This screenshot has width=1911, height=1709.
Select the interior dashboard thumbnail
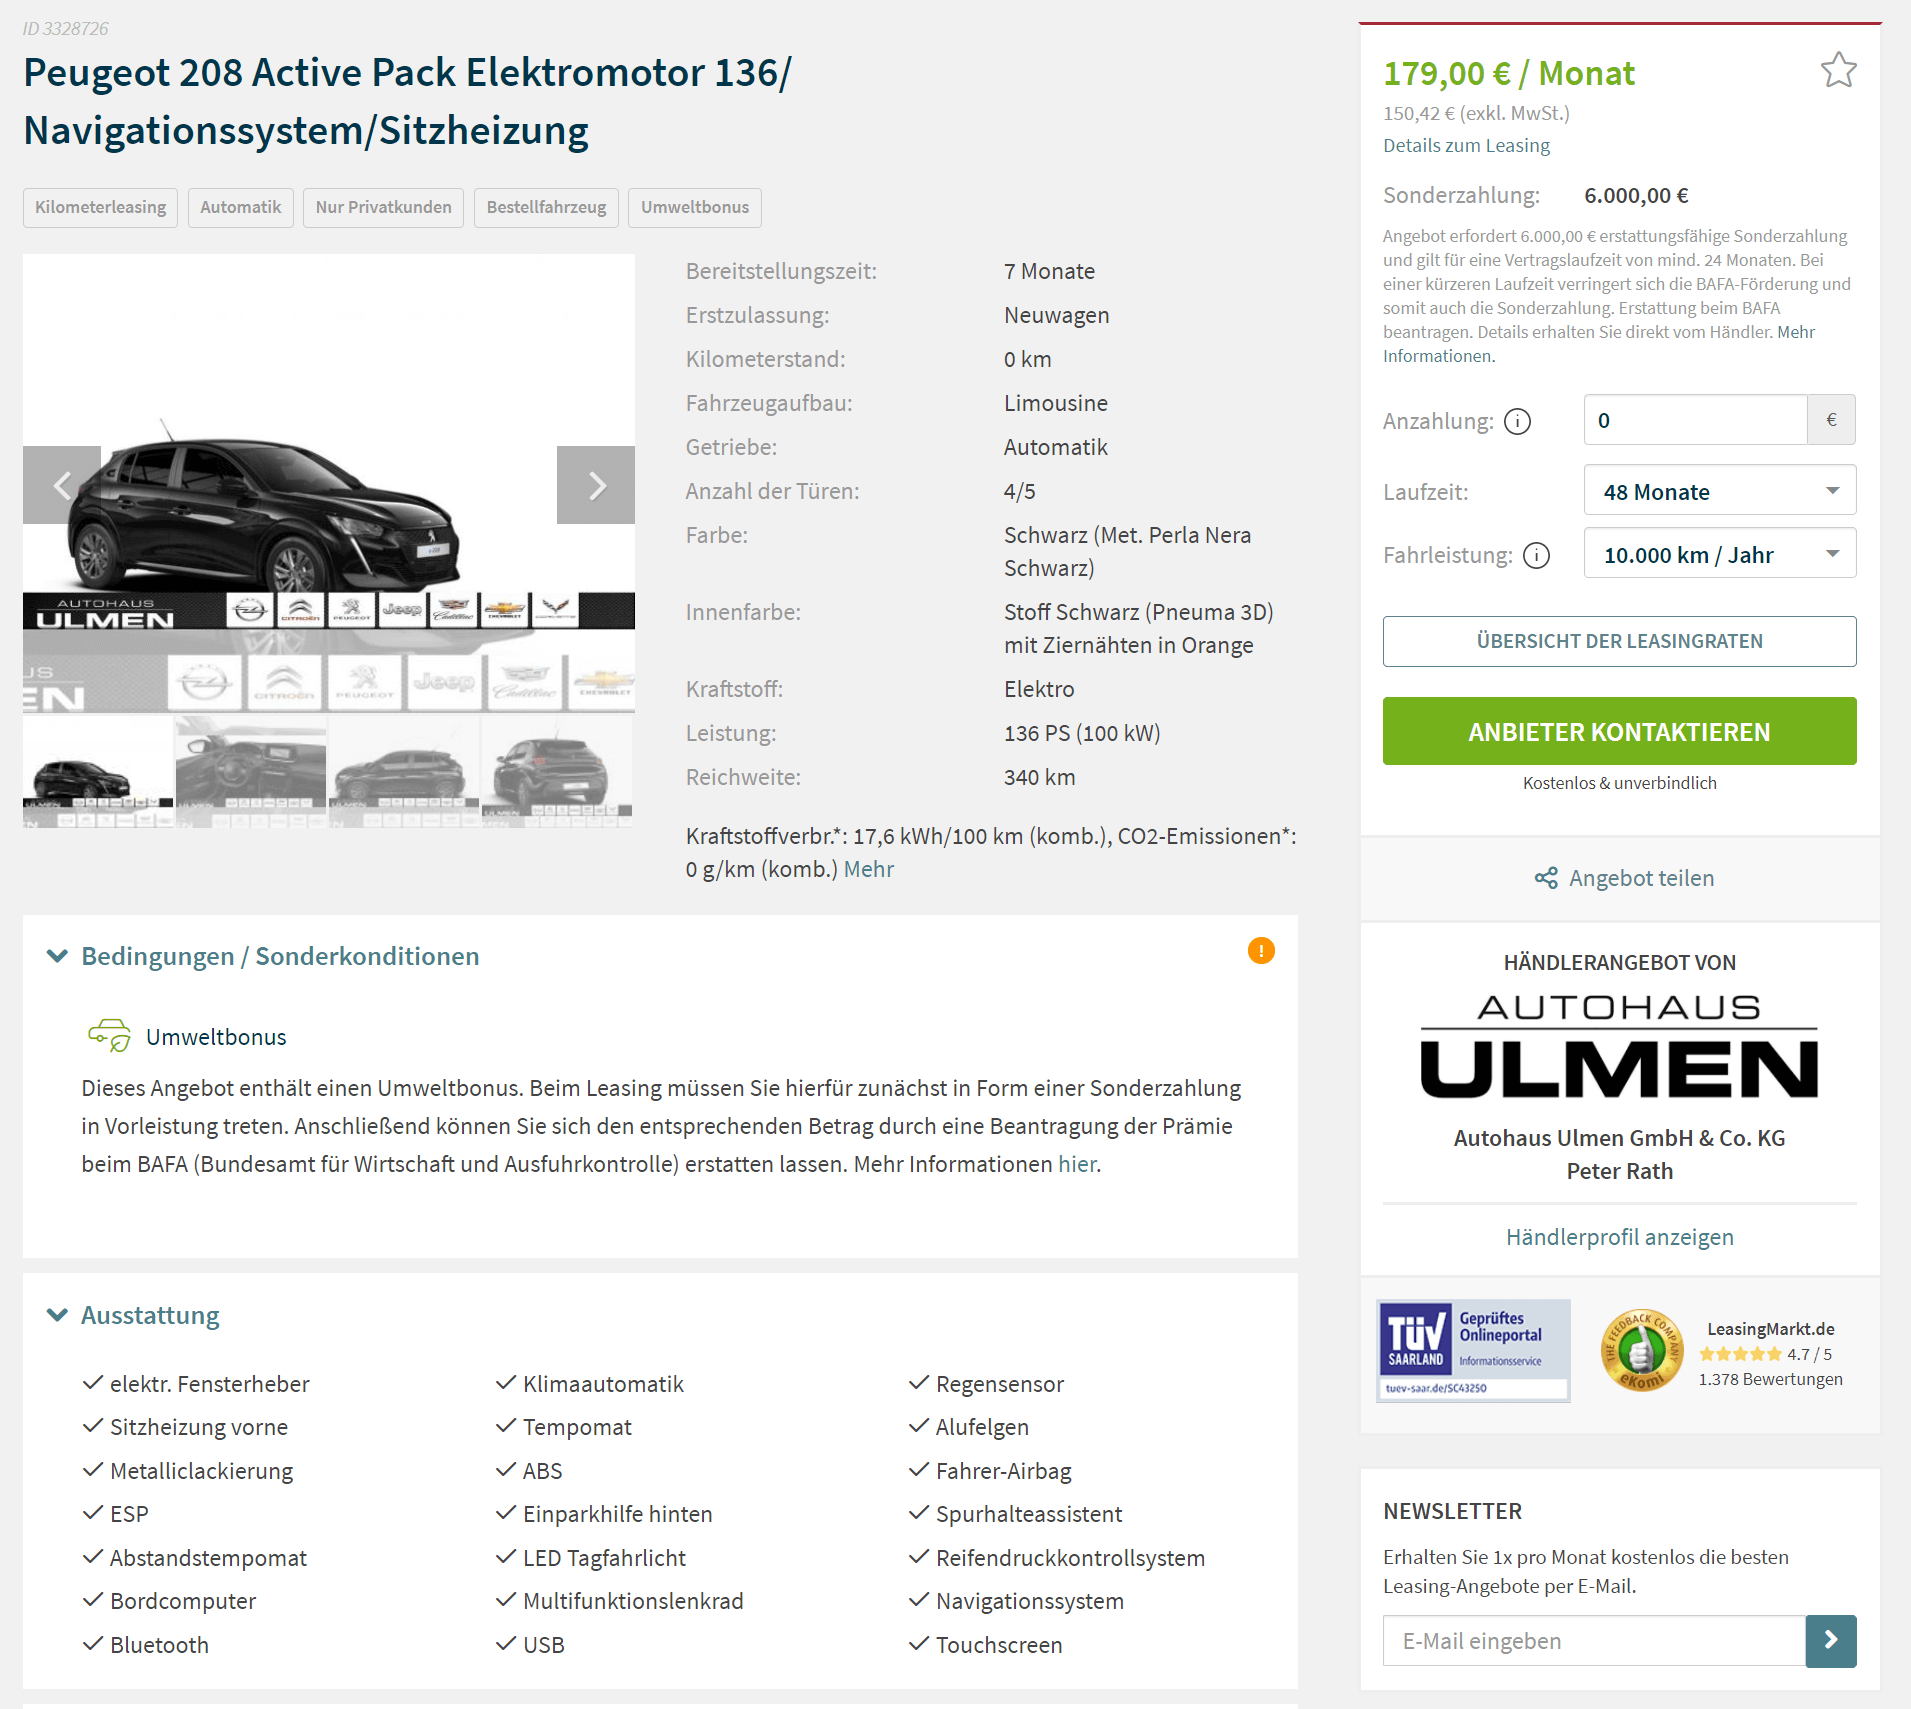click(x=251, y=772)
